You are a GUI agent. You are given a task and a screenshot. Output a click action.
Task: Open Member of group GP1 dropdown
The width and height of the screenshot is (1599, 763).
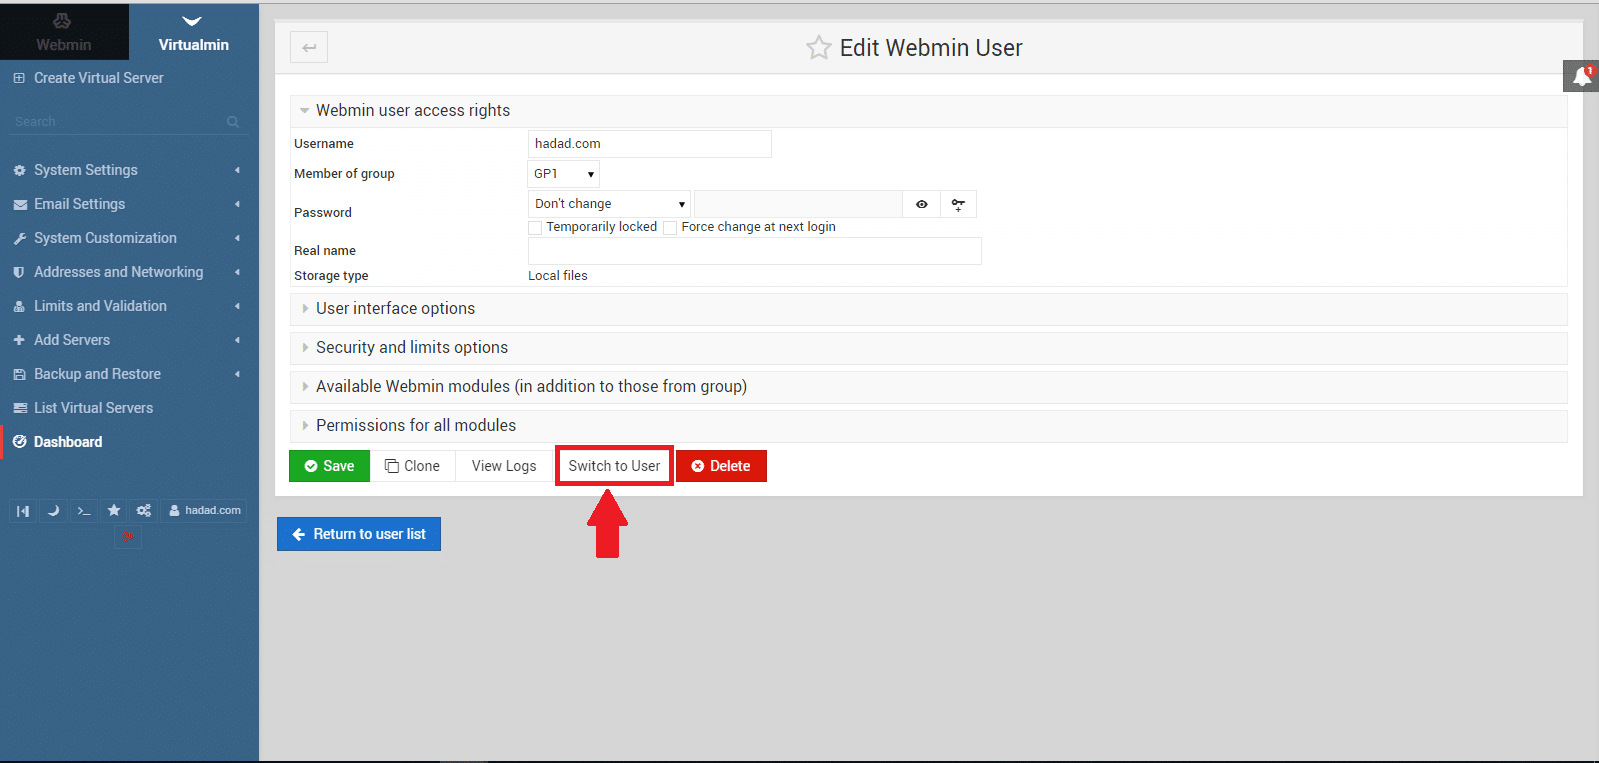563,174
